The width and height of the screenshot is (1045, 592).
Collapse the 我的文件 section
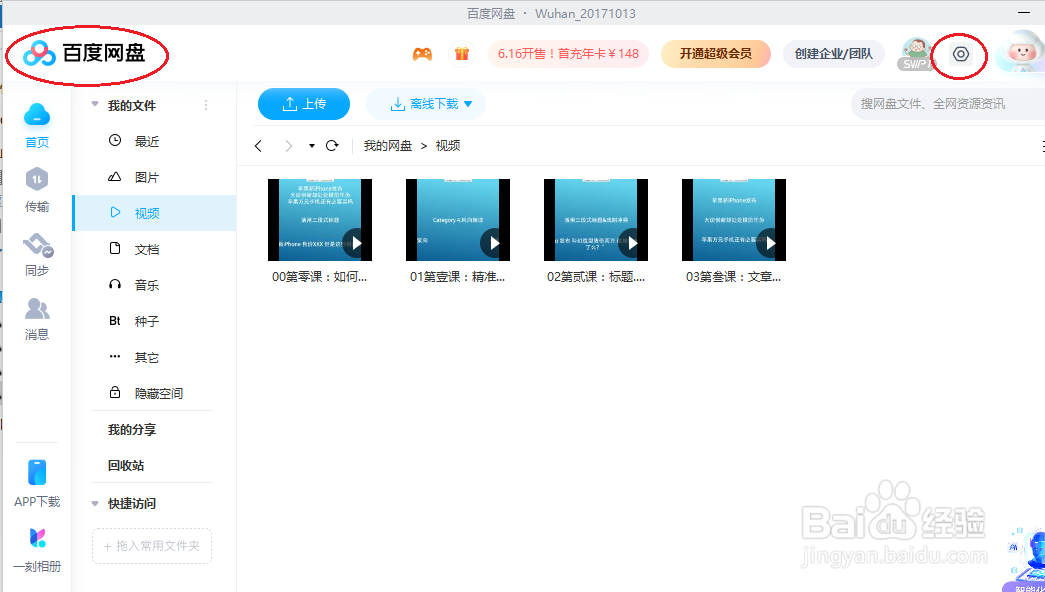coord(95,105)
